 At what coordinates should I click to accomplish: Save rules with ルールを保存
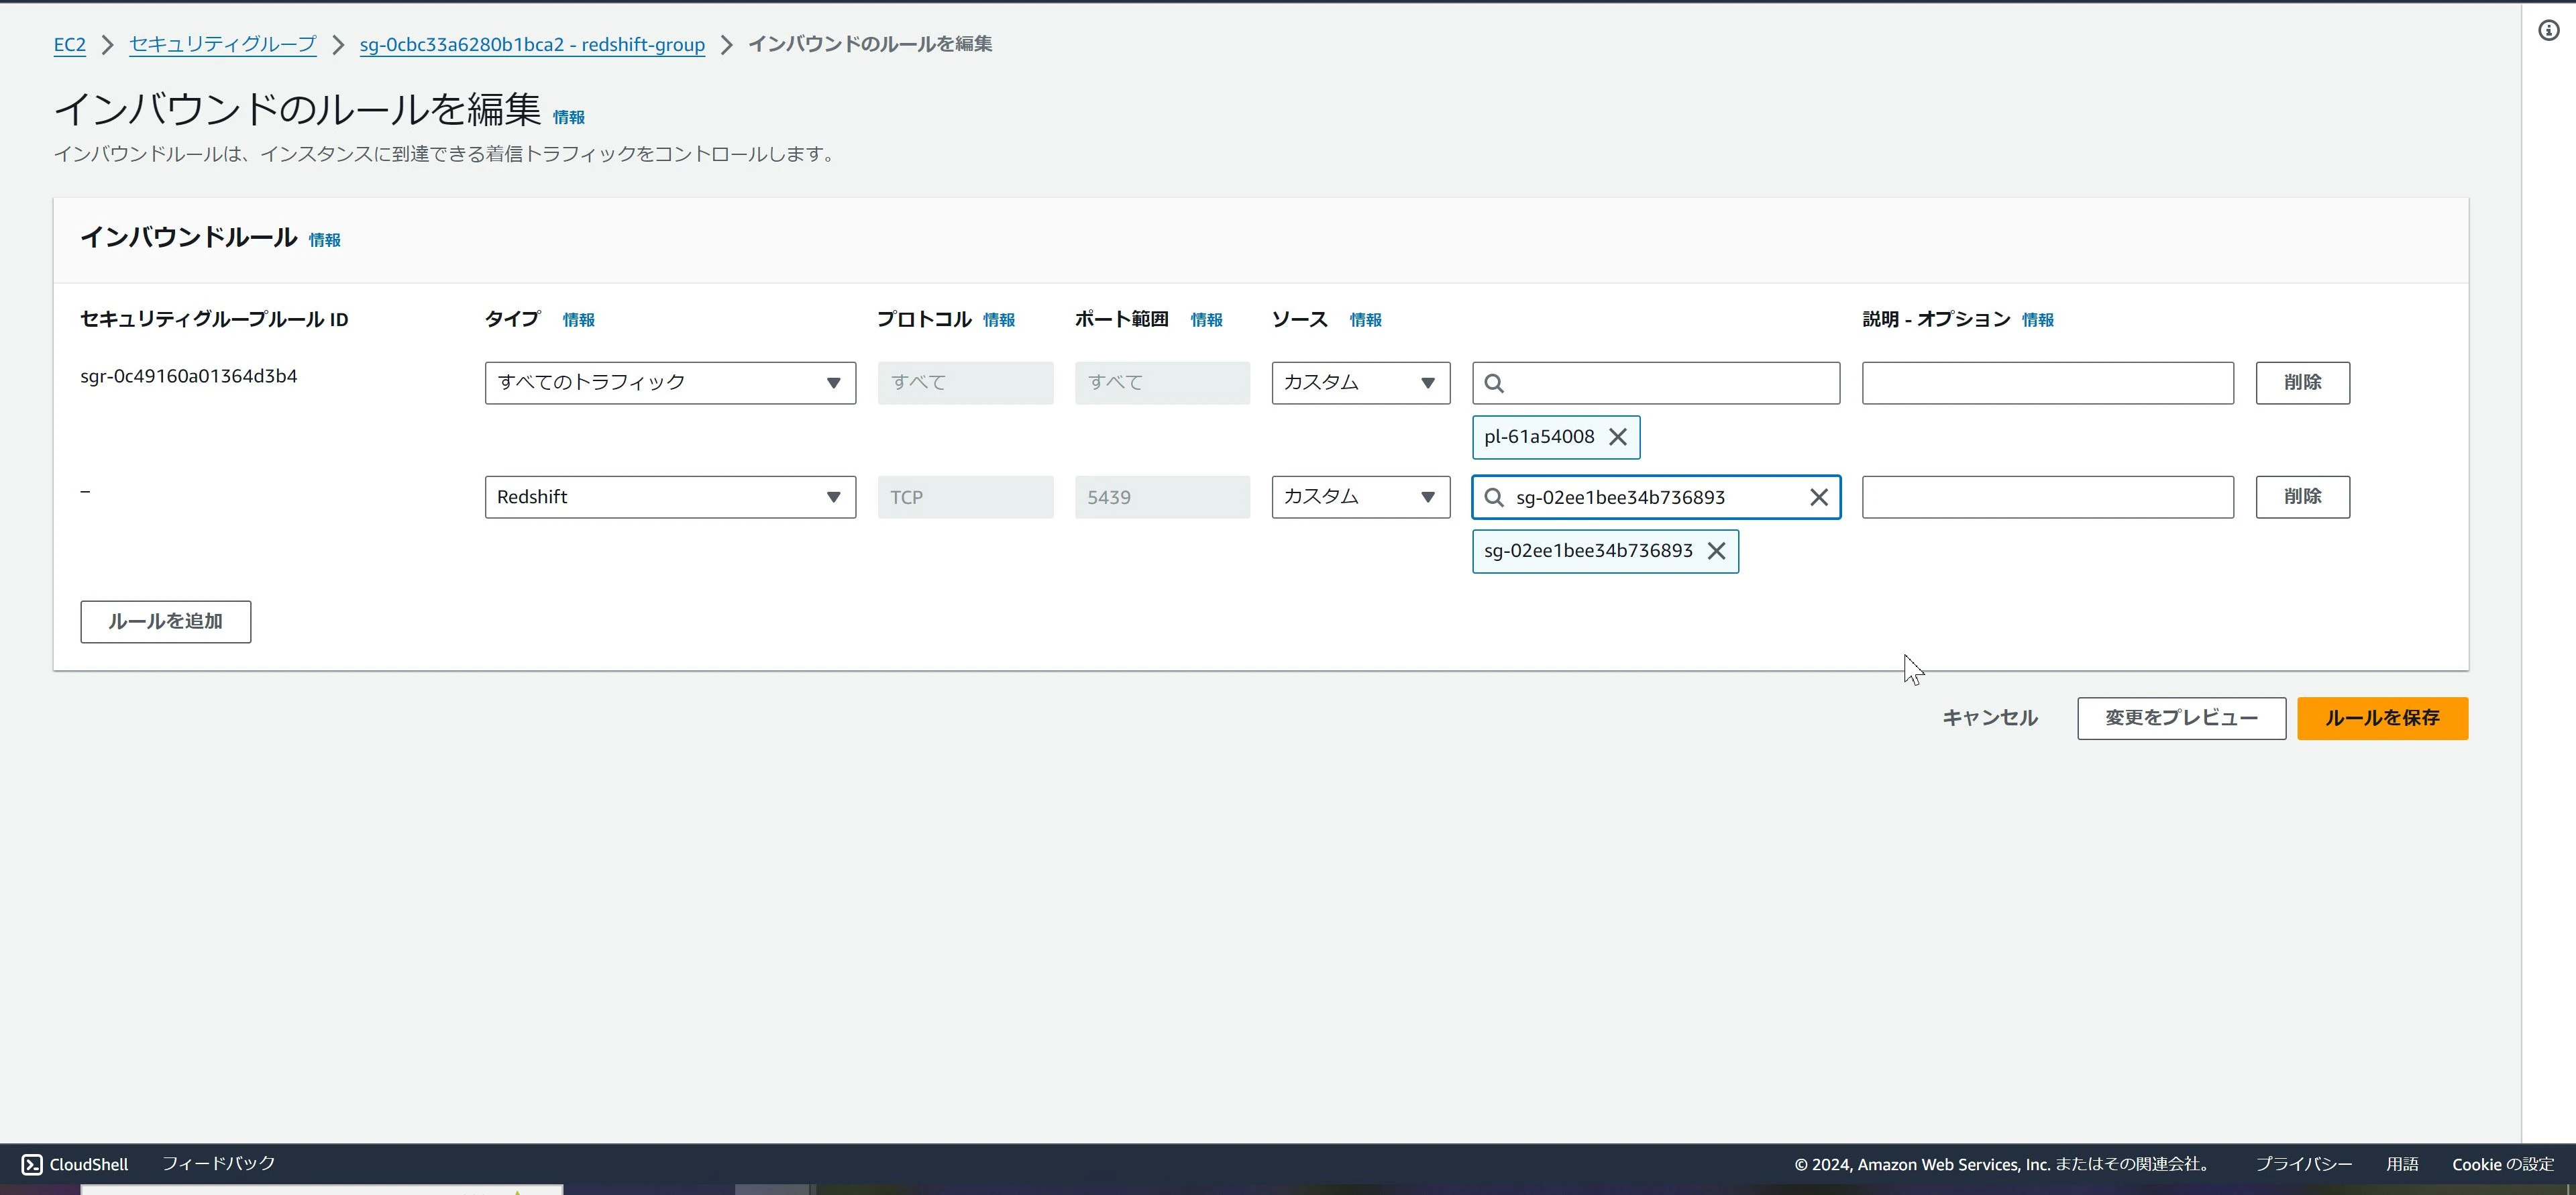click(2382, 718)
